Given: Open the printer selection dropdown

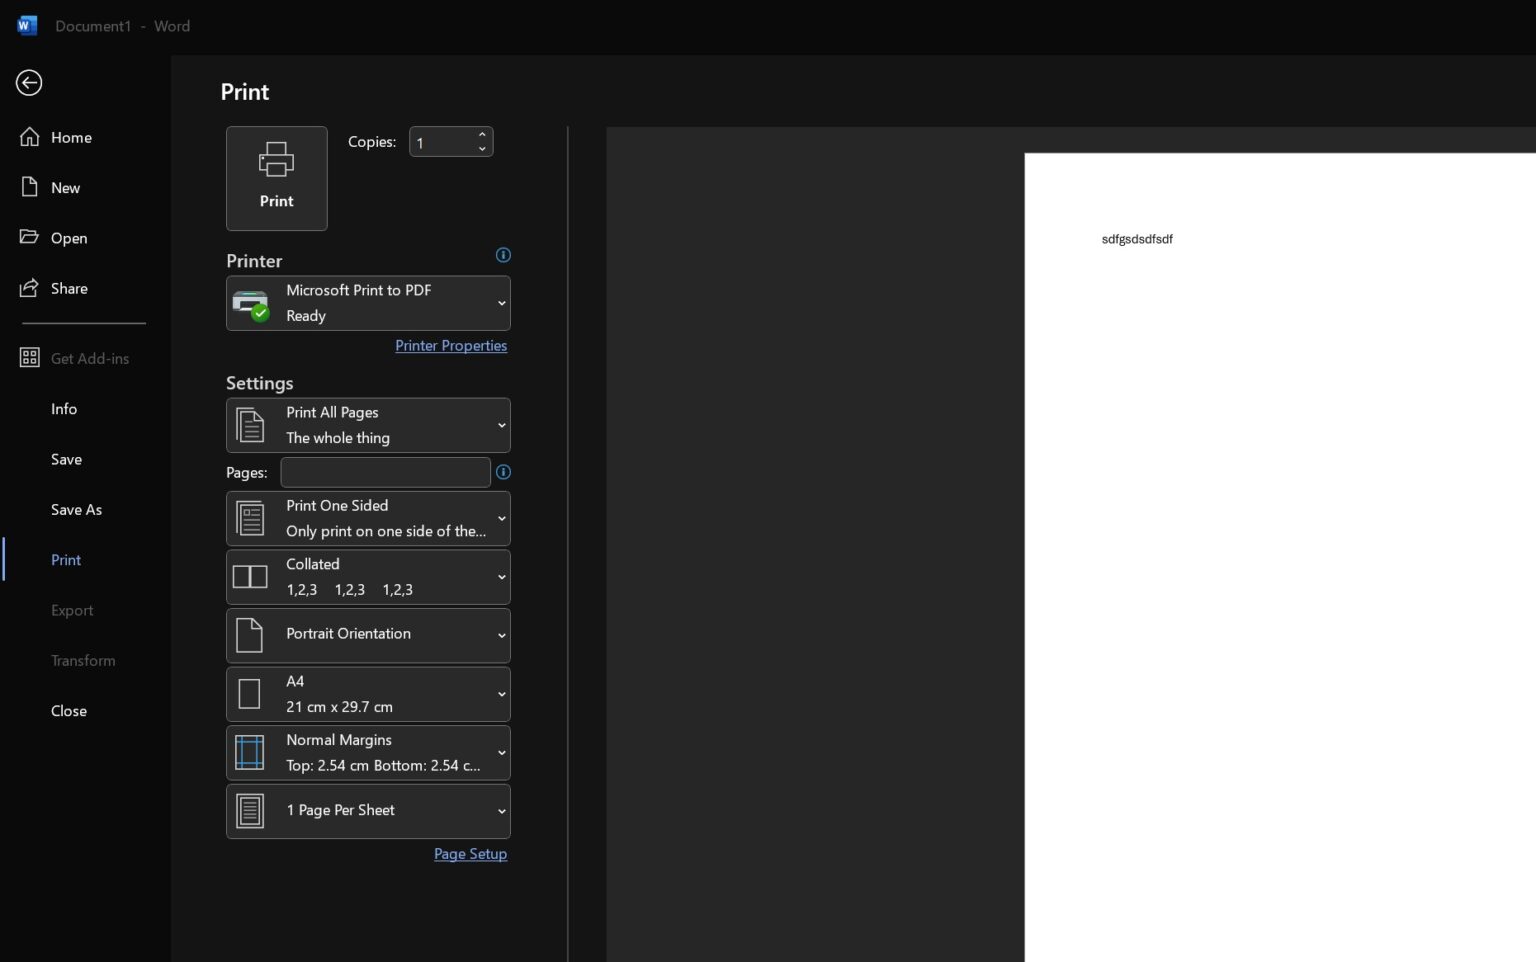Looking at the screenshot, I should click(x=502, y=303).
